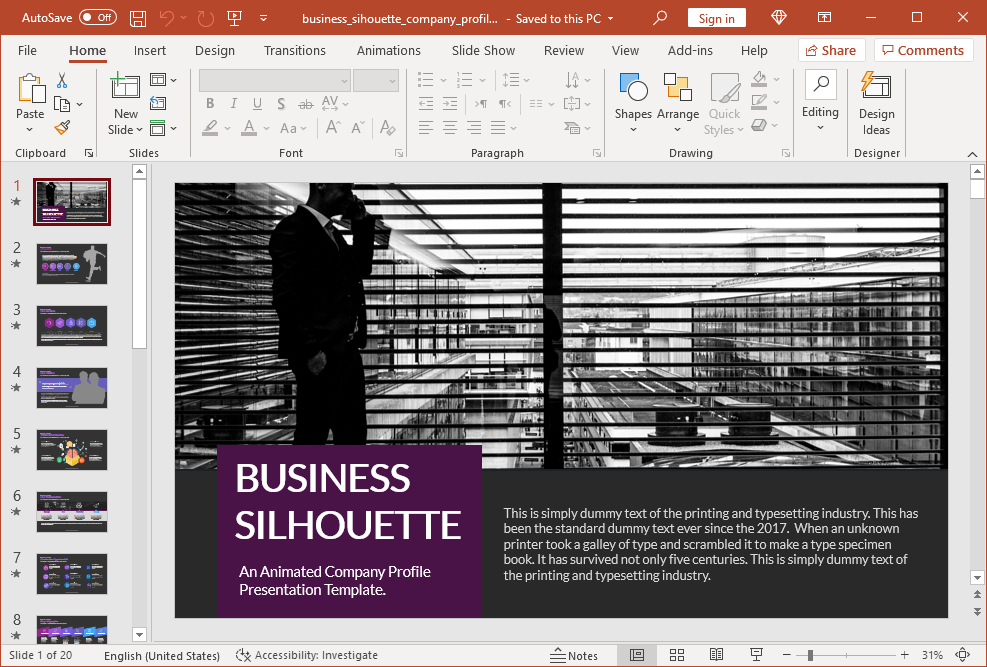Toggle the Notes pane
This screenshot has height=667, width=987.
574,655
